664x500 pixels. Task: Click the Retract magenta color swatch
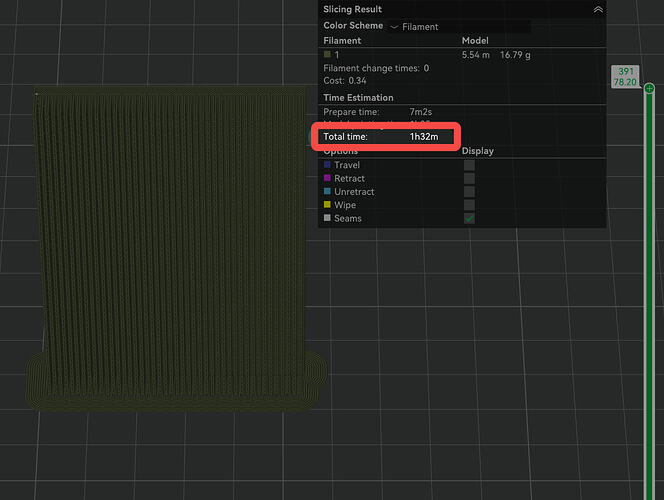pyautogui.click(x=327, y=178)
